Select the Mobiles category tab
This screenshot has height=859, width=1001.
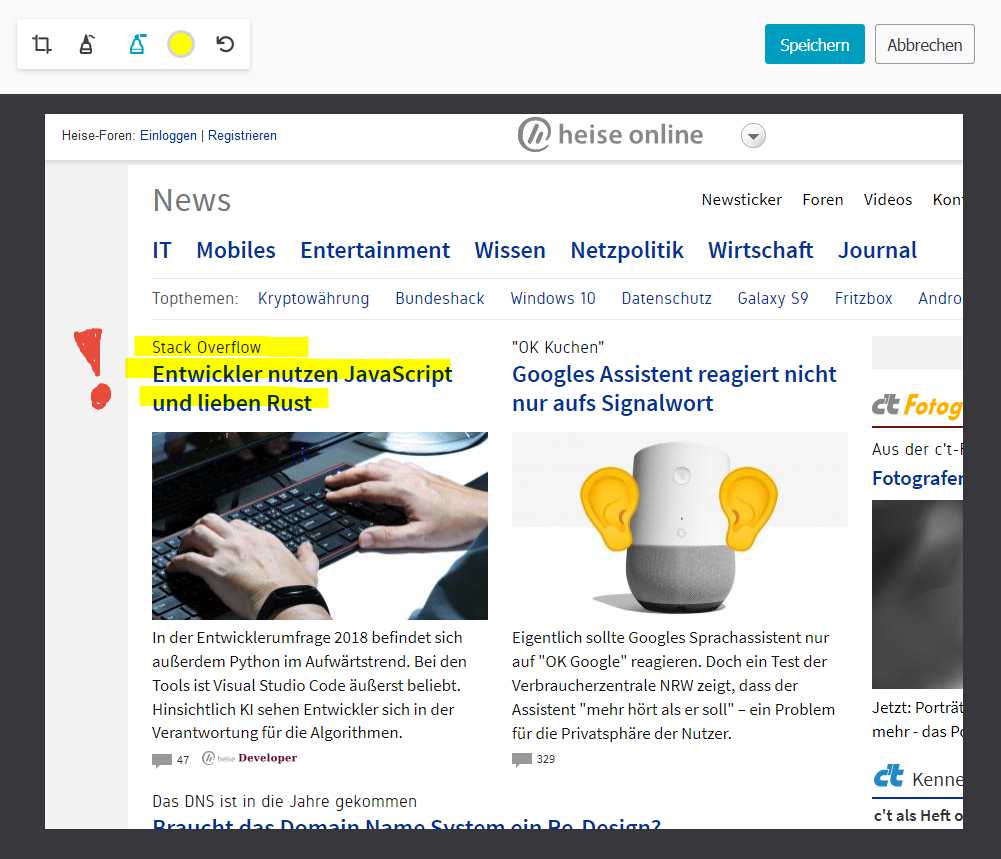236,250
